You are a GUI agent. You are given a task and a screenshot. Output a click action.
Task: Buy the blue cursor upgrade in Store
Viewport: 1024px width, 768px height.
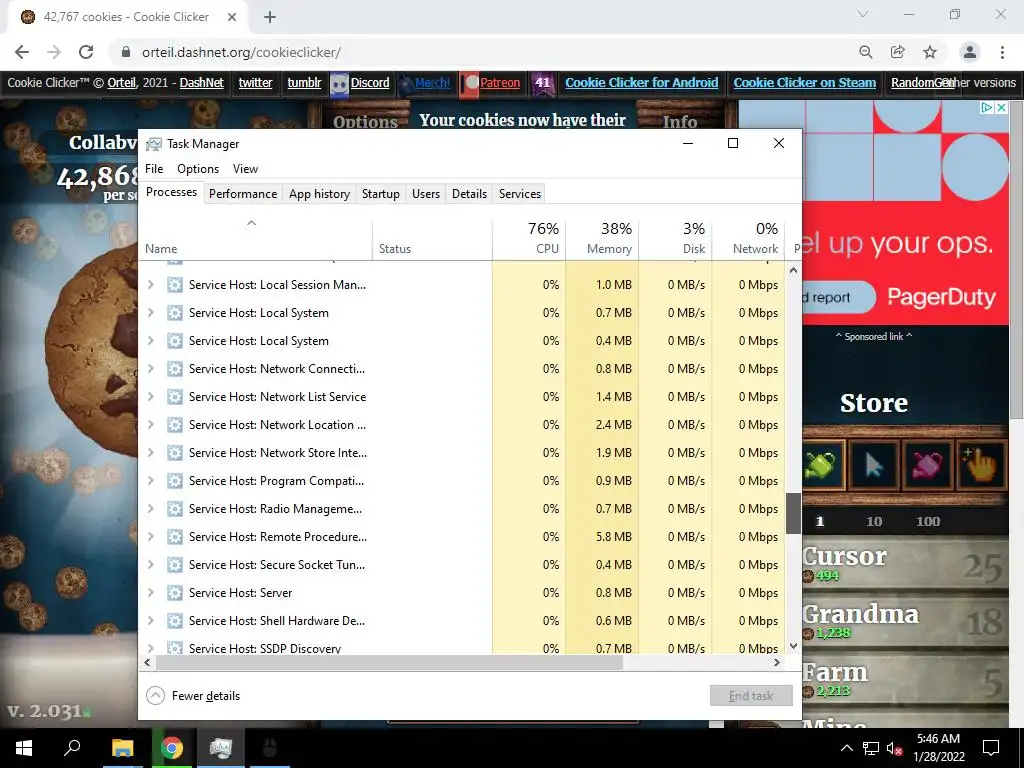tap(874, 465)
